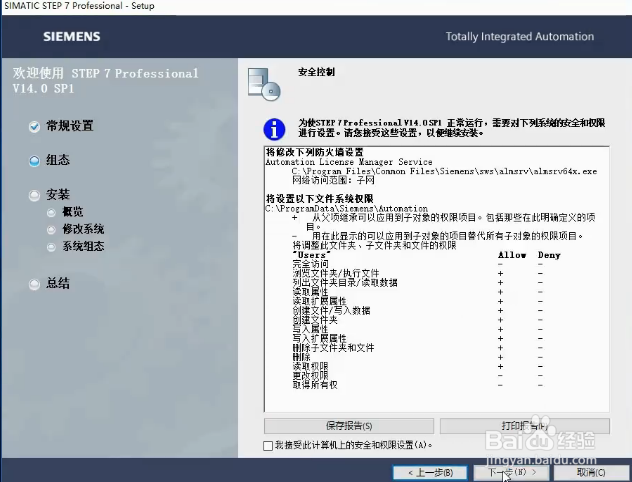Click the Deny column header
632x482 pixels.
click(x=549, y=255)
